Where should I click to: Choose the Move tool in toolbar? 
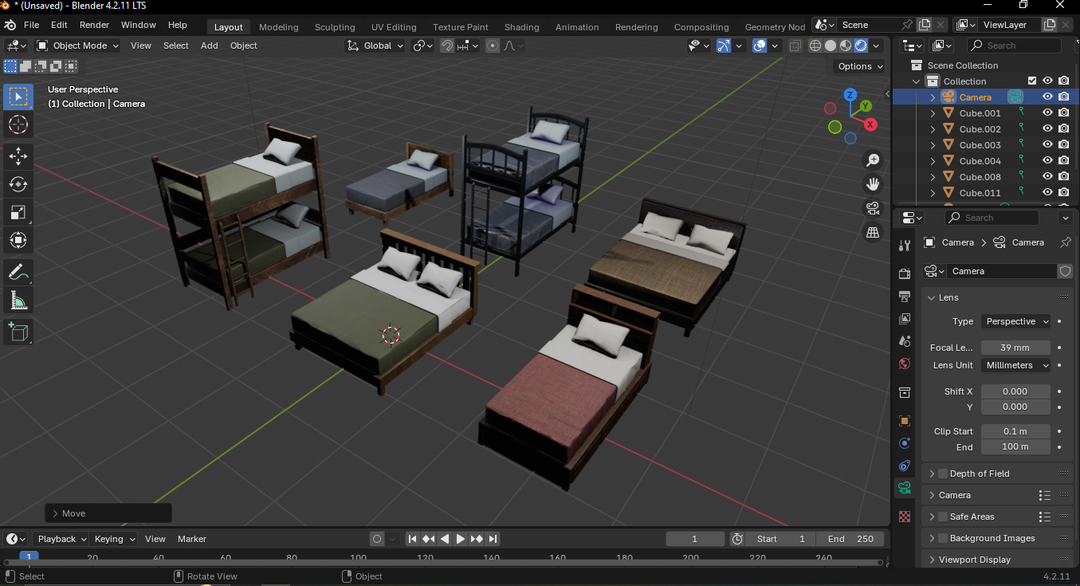click(x=19, y=156)
